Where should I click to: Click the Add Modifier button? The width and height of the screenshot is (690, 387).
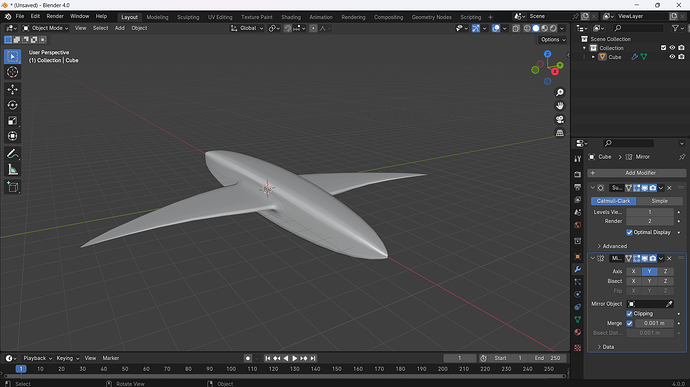click(x=637, y=173)
